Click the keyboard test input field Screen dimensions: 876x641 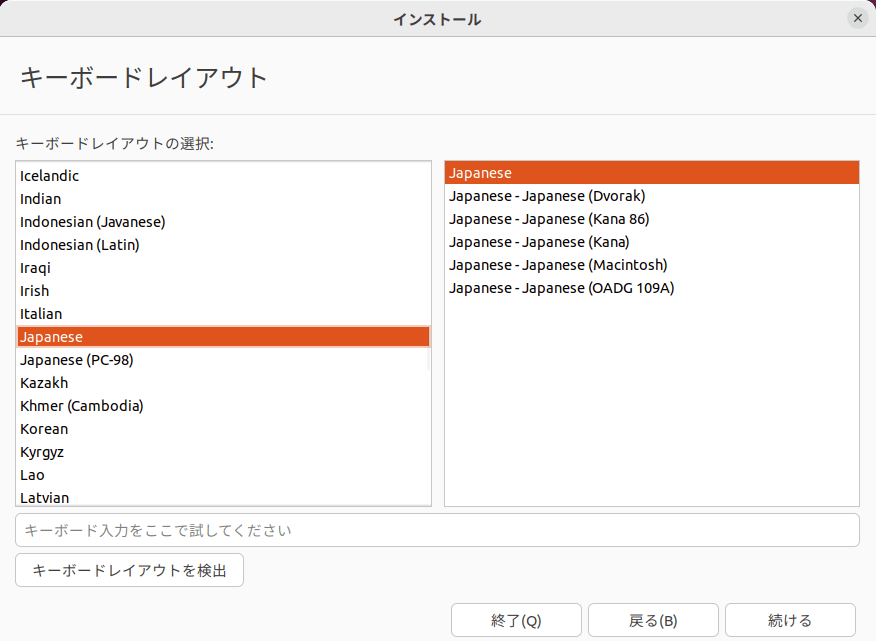point(437,530)
